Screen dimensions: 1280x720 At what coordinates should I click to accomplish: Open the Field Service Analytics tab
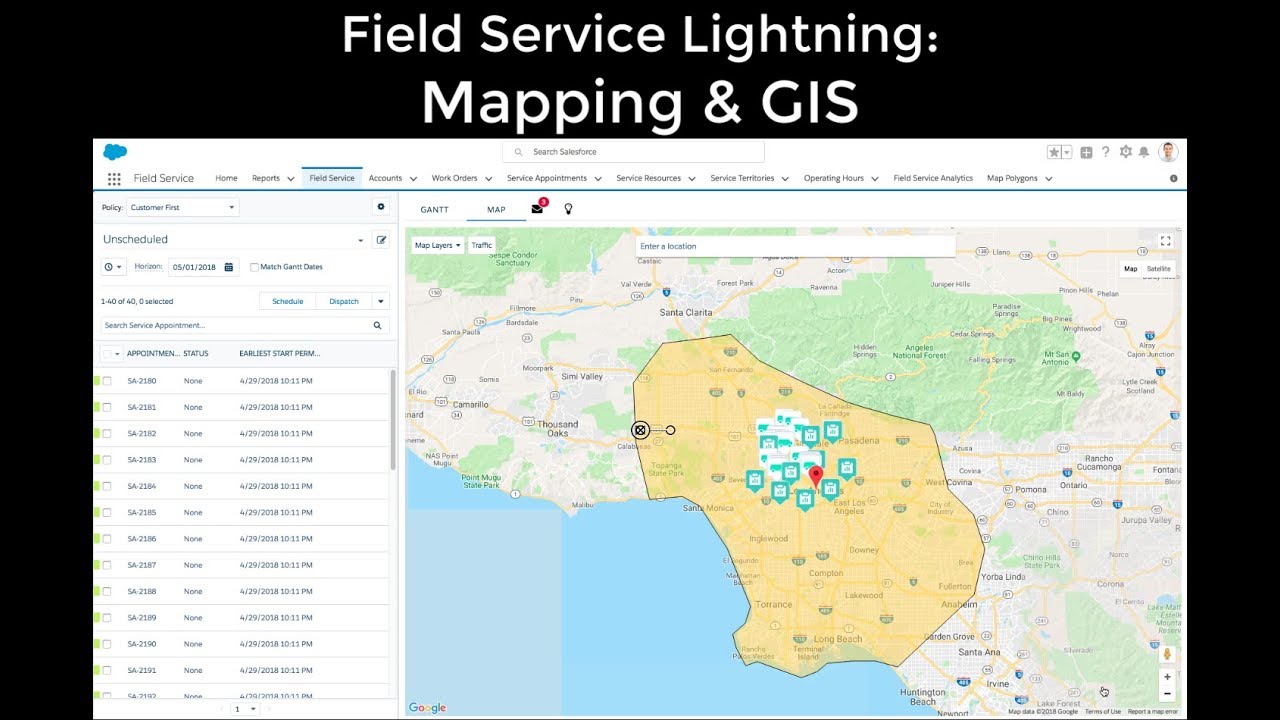933,178
